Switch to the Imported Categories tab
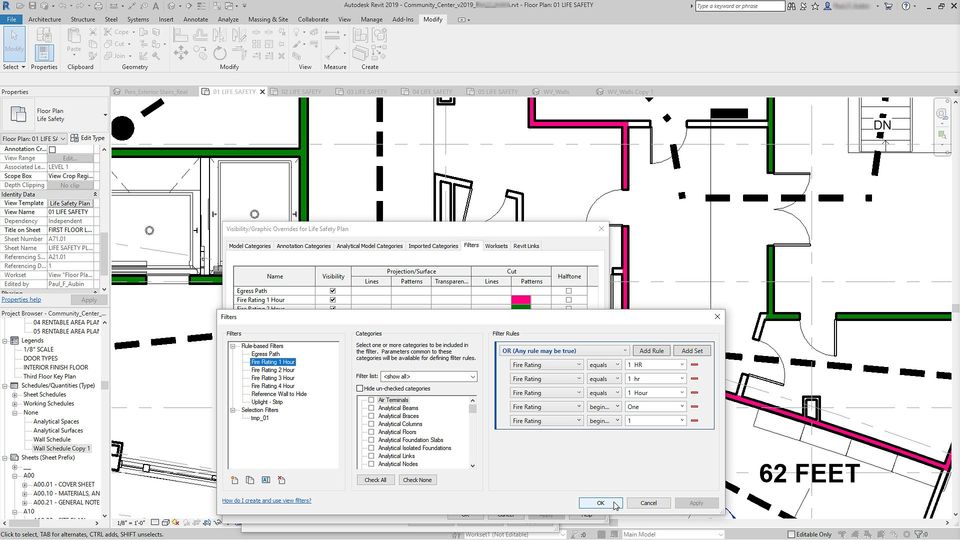The height and width of the screenshot is (540, 960). tap(433, 246)
